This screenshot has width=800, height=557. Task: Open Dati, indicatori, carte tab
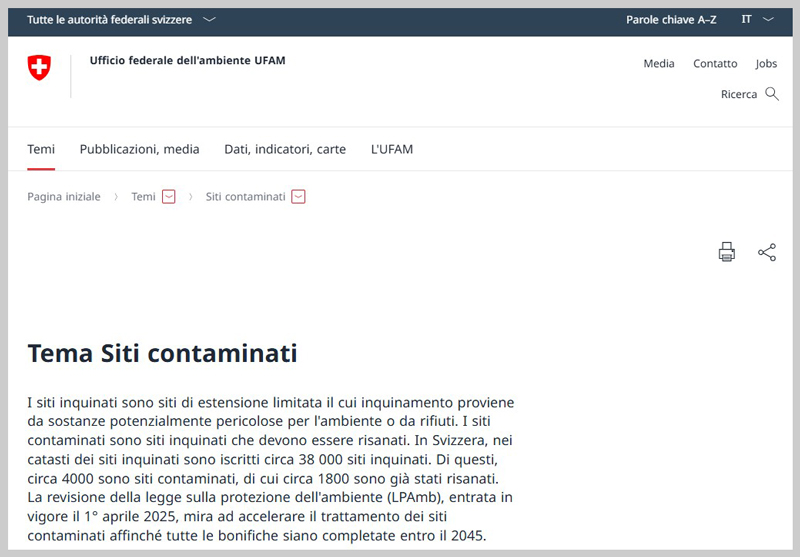(x=285, y=150)
